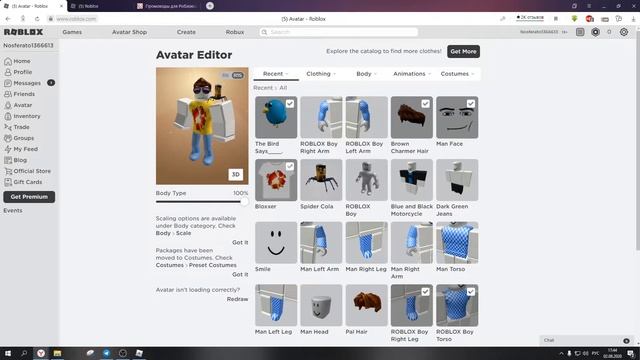Open Messages from the sidebar icon
The height and width of the screenshot is (360, 640).
[8, 83]
